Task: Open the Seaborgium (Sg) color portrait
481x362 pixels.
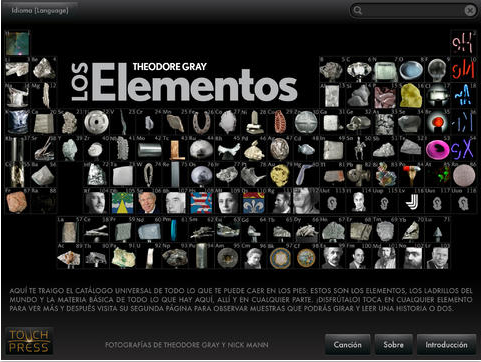Action: pyautogui.click(x=149, y=201)
